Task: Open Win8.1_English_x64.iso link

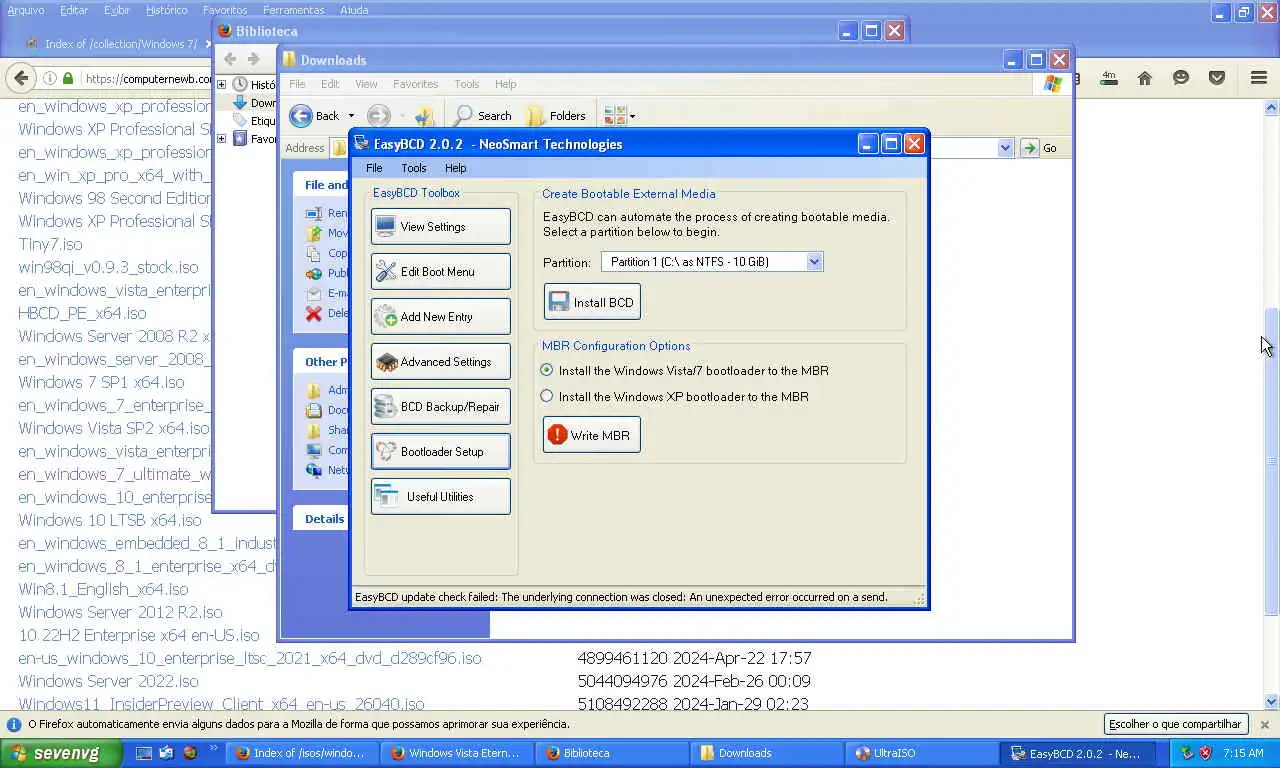Action: coord(103,589)
